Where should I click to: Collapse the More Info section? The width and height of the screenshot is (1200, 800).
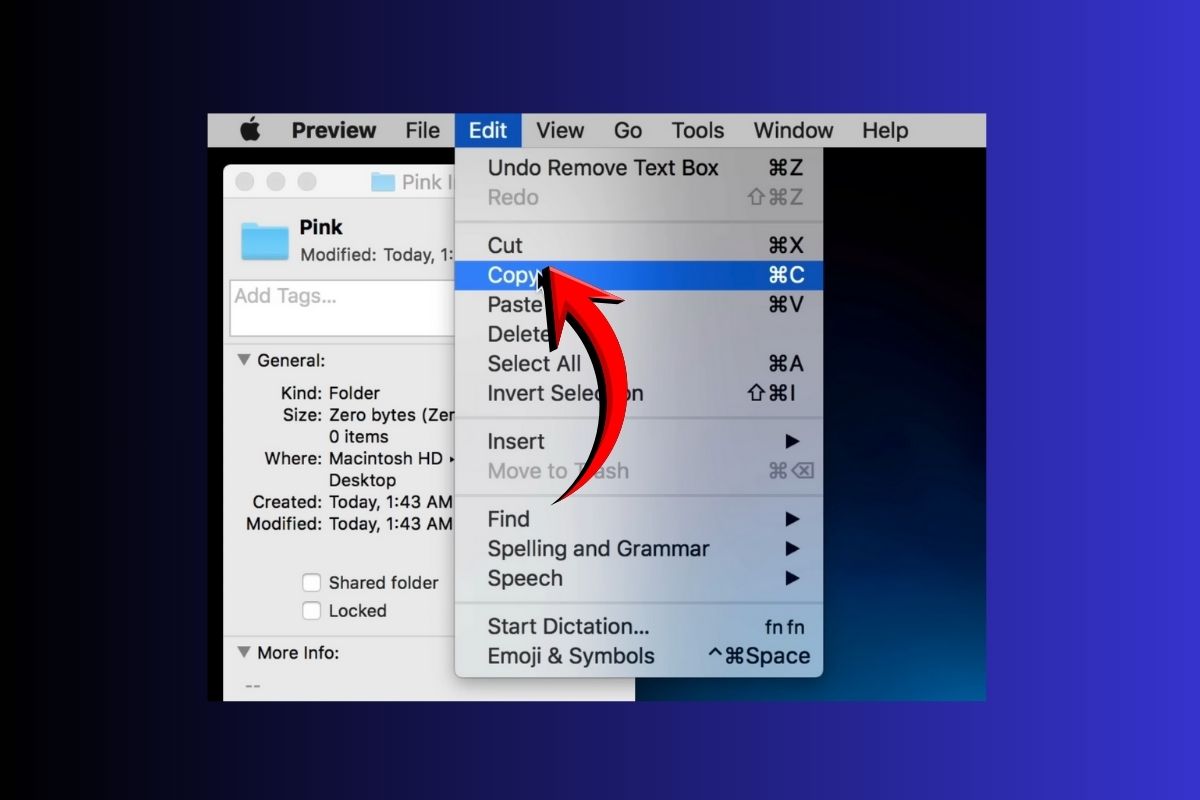coord(243,652)
